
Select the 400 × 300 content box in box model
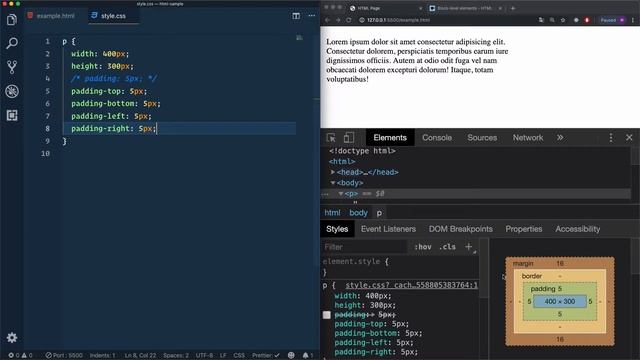(560, 301)
